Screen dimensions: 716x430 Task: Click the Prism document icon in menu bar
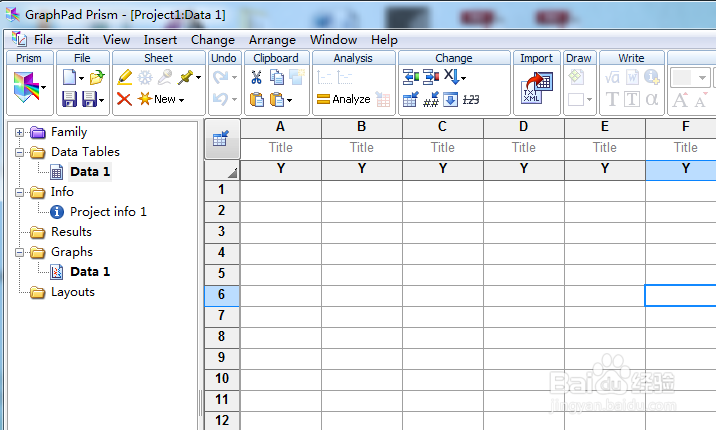[19, 39]
